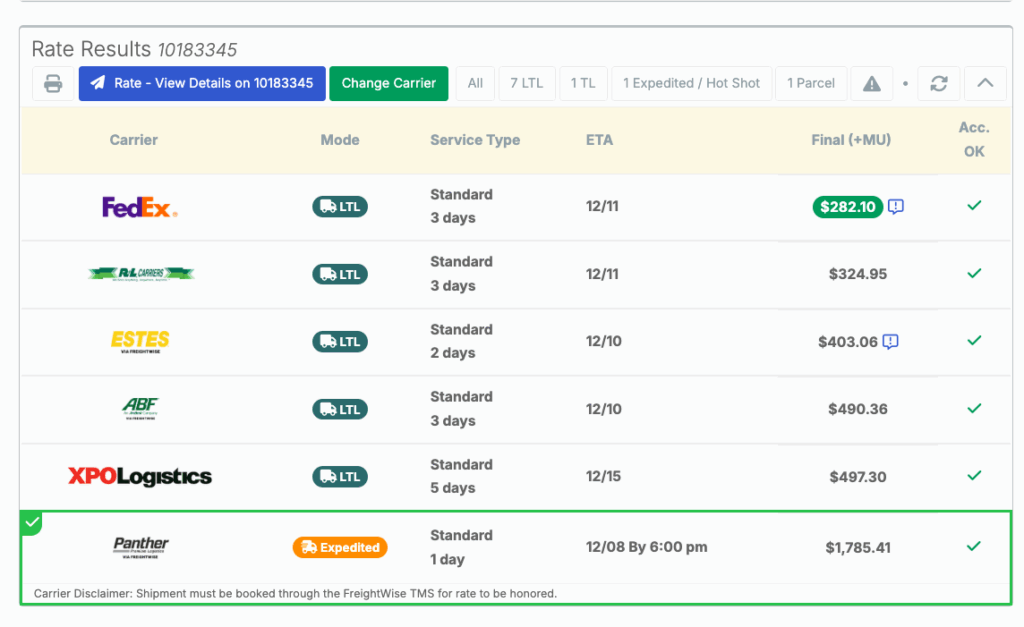
Task: Click the warning triangle filter icon
Action: click(872, 84)
